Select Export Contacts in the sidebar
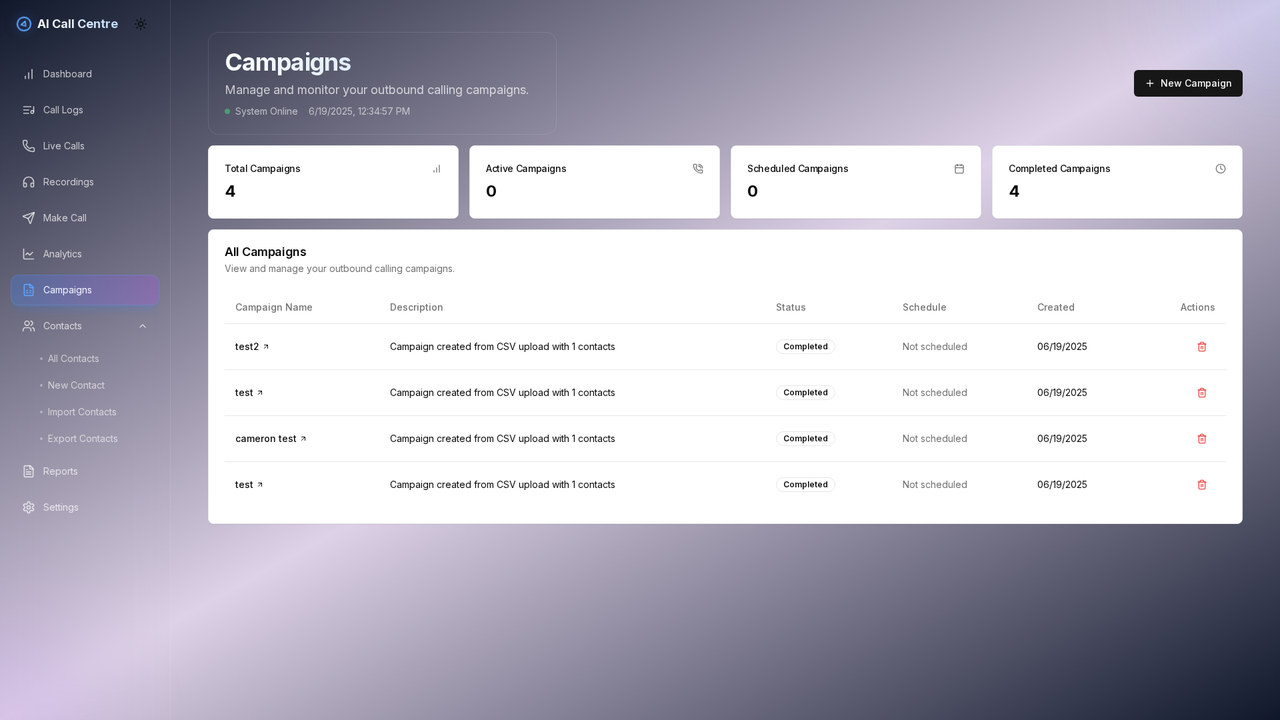This screenshot has width=1280, height=720. (83, 439)
